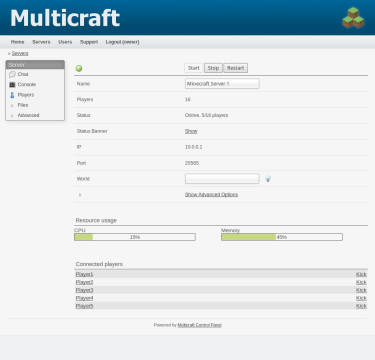The image size is (375, 360).
Task: Select the Advanced sidebar label
Action: point(28,115)
